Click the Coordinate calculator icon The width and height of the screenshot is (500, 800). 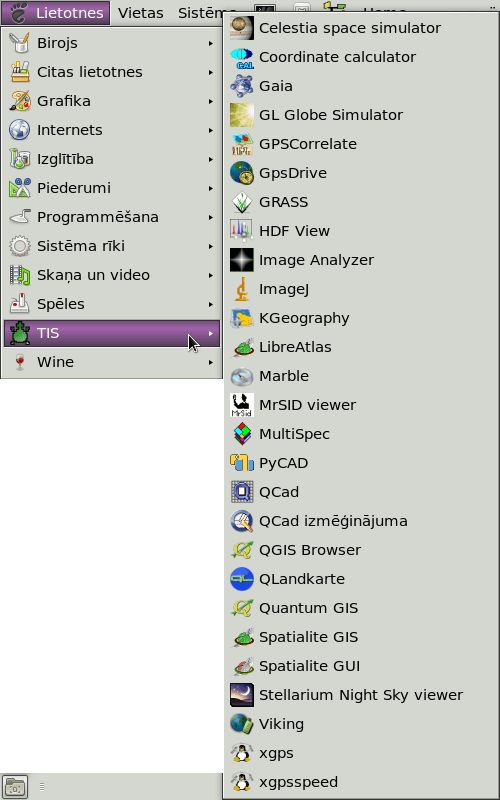[x=242, y=57]
